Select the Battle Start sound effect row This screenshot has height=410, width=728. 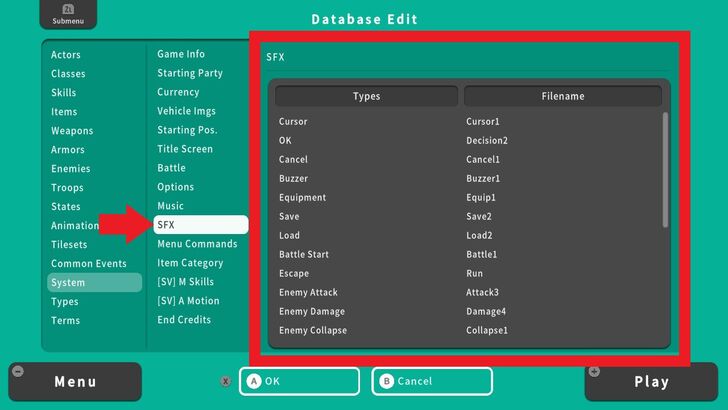pyautogui.click(x=304, y=254)
